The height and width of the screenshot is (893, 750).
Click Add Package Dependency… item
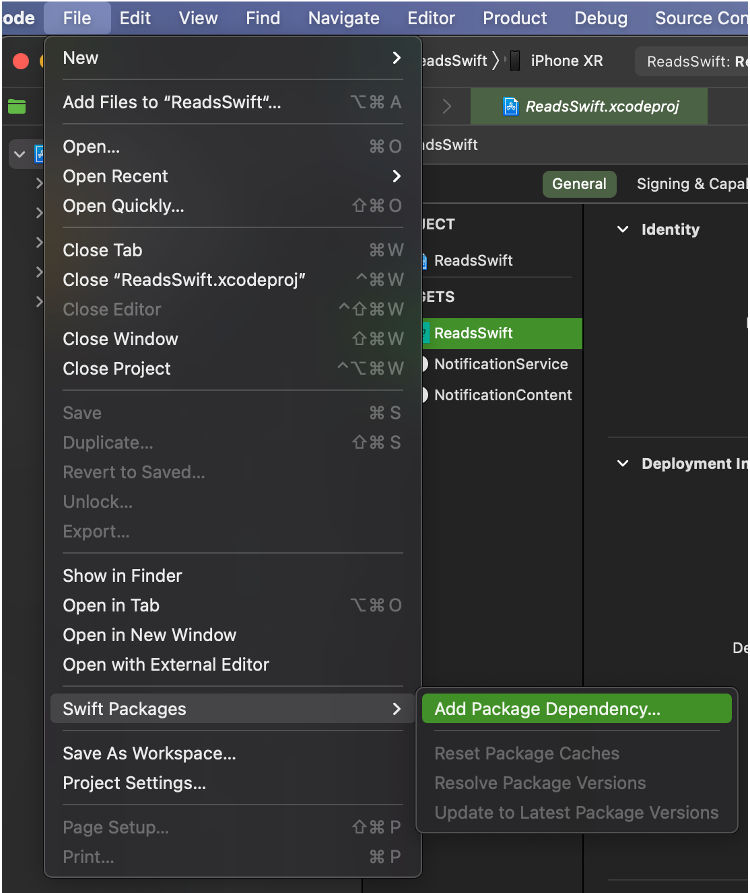click(576, 709)
